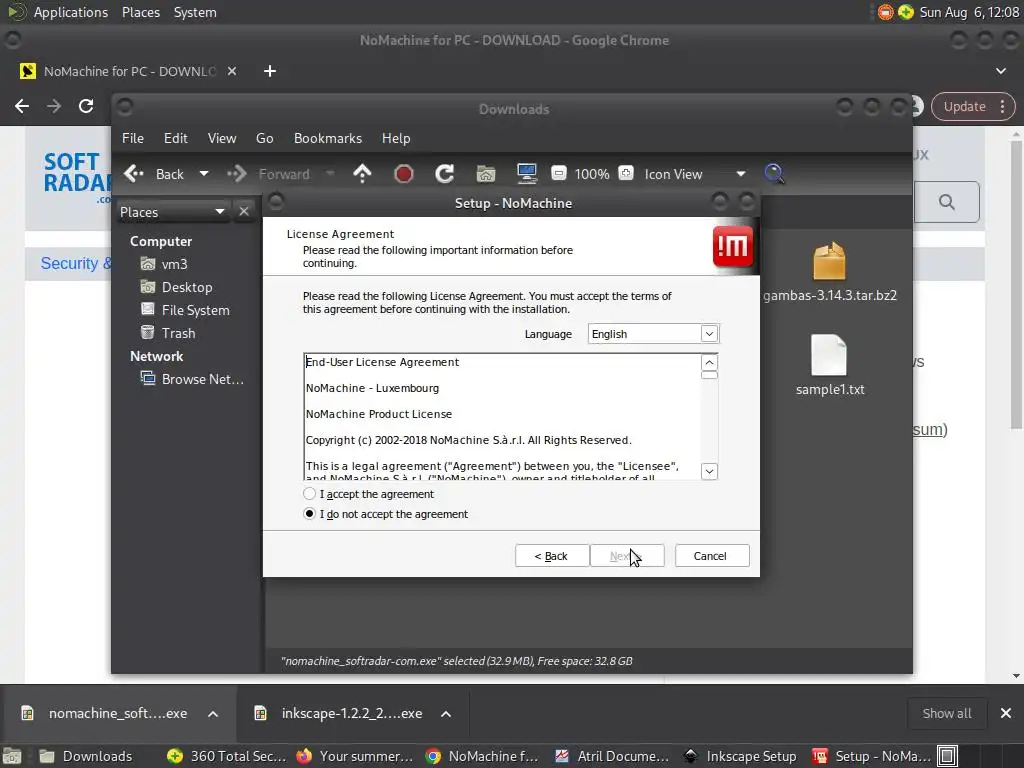The width and height of the screenshot is (1024, 768).
Task: Close NoMachine for PC tab
Action: coord(232,71)
